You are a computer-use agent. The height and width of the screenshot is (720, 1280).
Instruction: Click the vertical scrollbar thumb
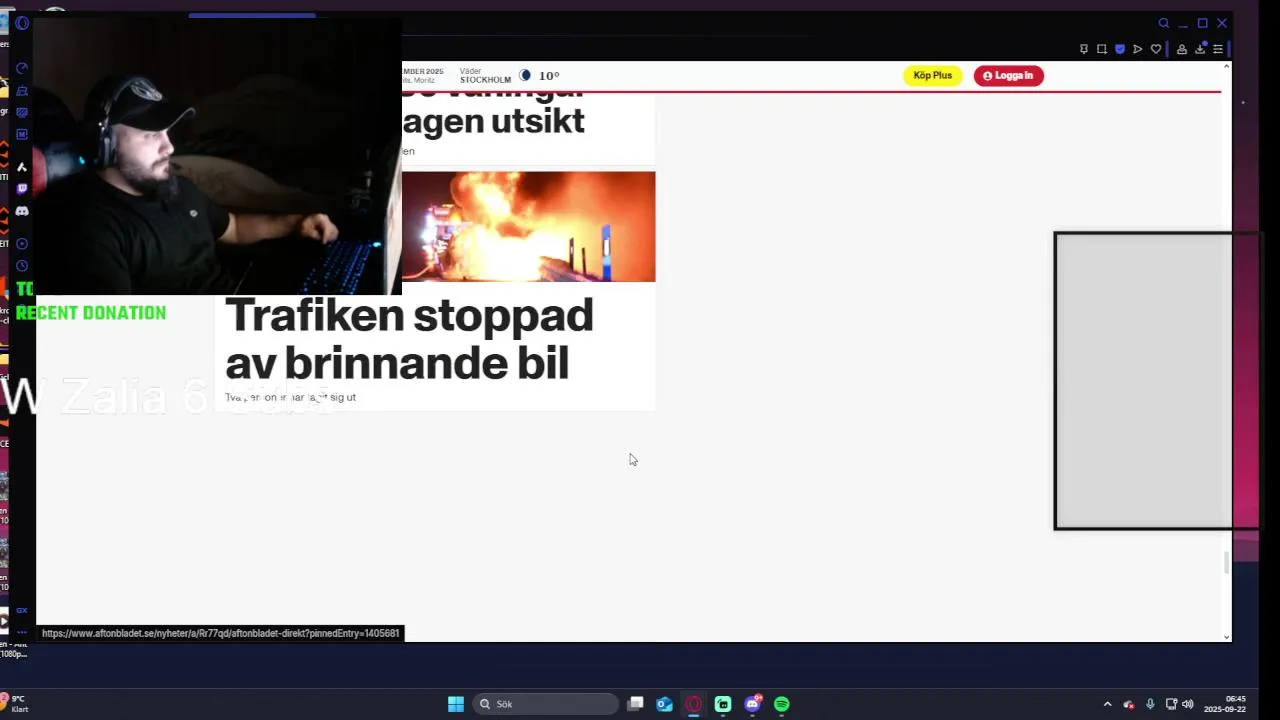(1227, 562)
